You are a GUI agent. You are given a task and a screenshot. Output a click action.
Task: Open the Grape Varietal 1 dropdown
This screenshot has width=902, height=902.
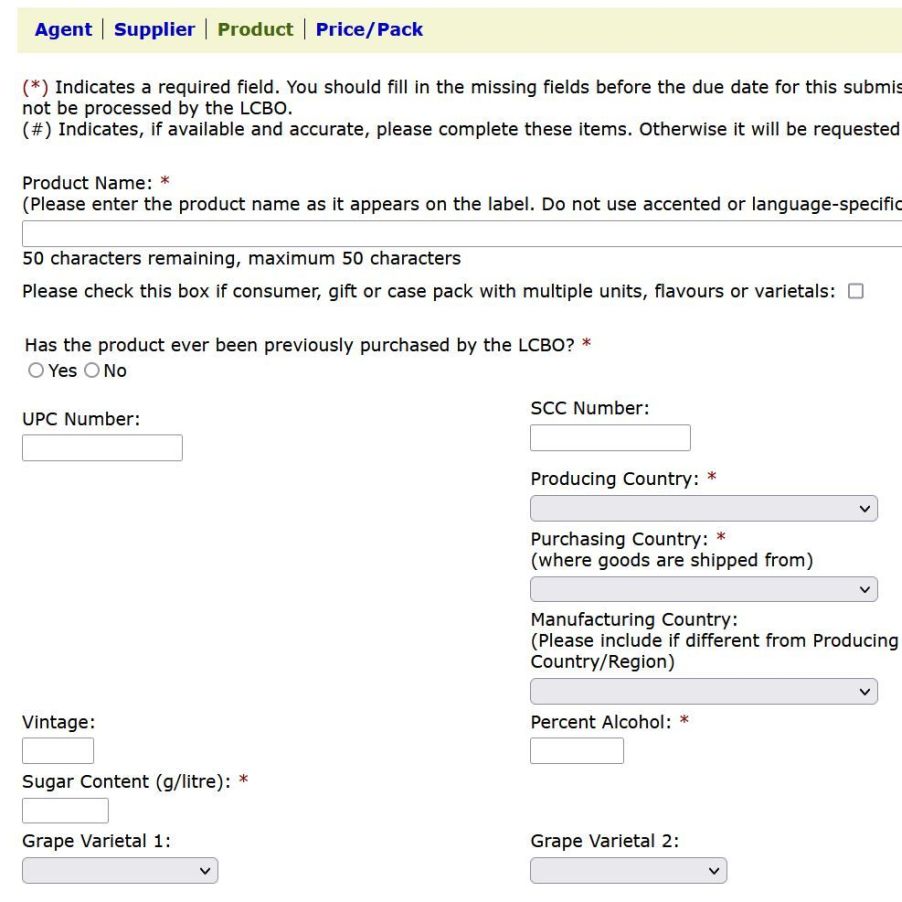[120, 871]
